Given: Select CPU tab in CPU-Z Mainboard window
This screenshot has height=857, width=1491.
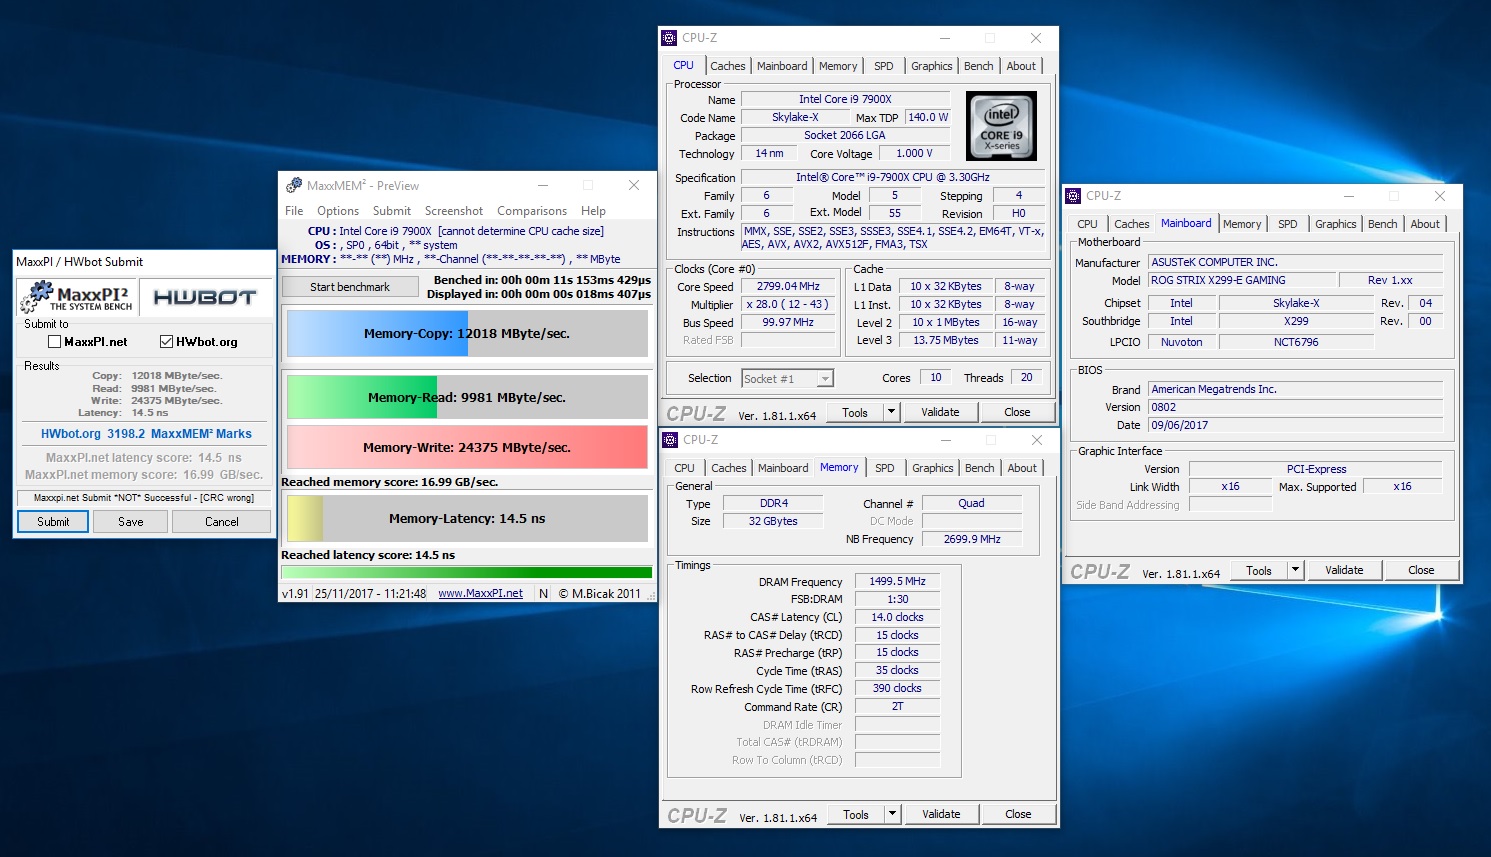Looking at the screenshot, I should coord(1087,224).
